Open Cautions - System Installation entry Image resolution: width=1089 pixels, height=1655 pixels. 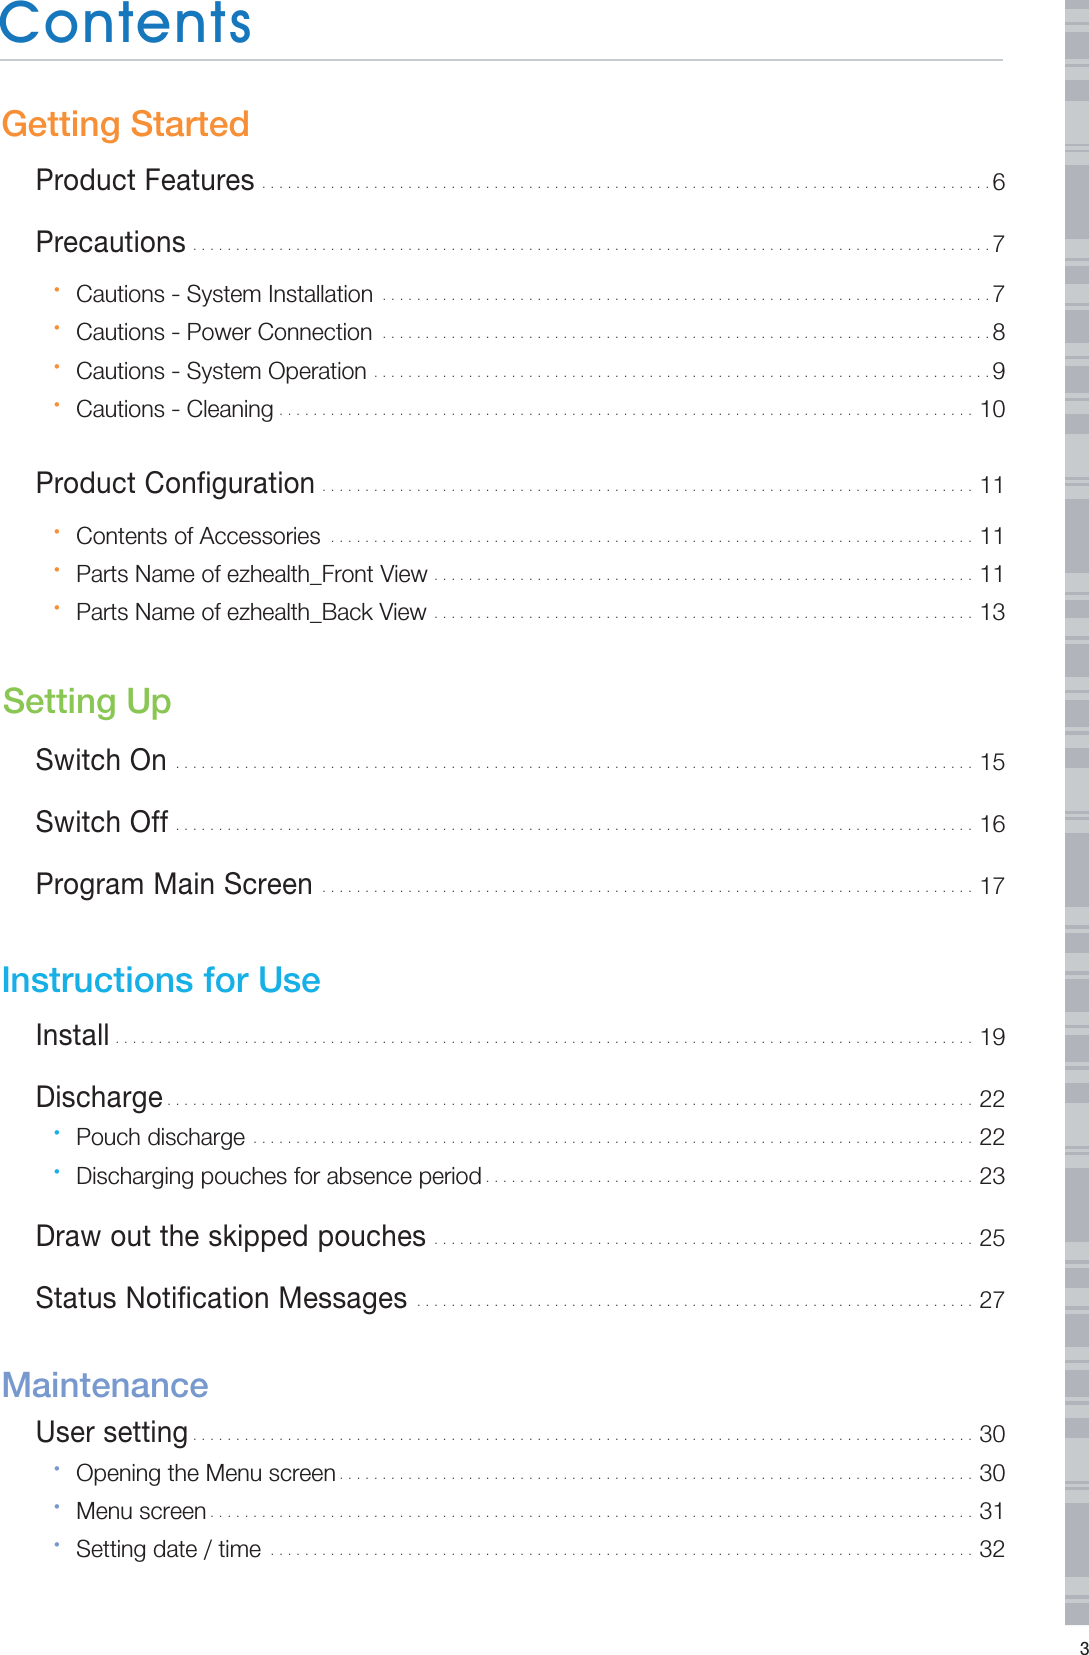(x=224, y=294)
